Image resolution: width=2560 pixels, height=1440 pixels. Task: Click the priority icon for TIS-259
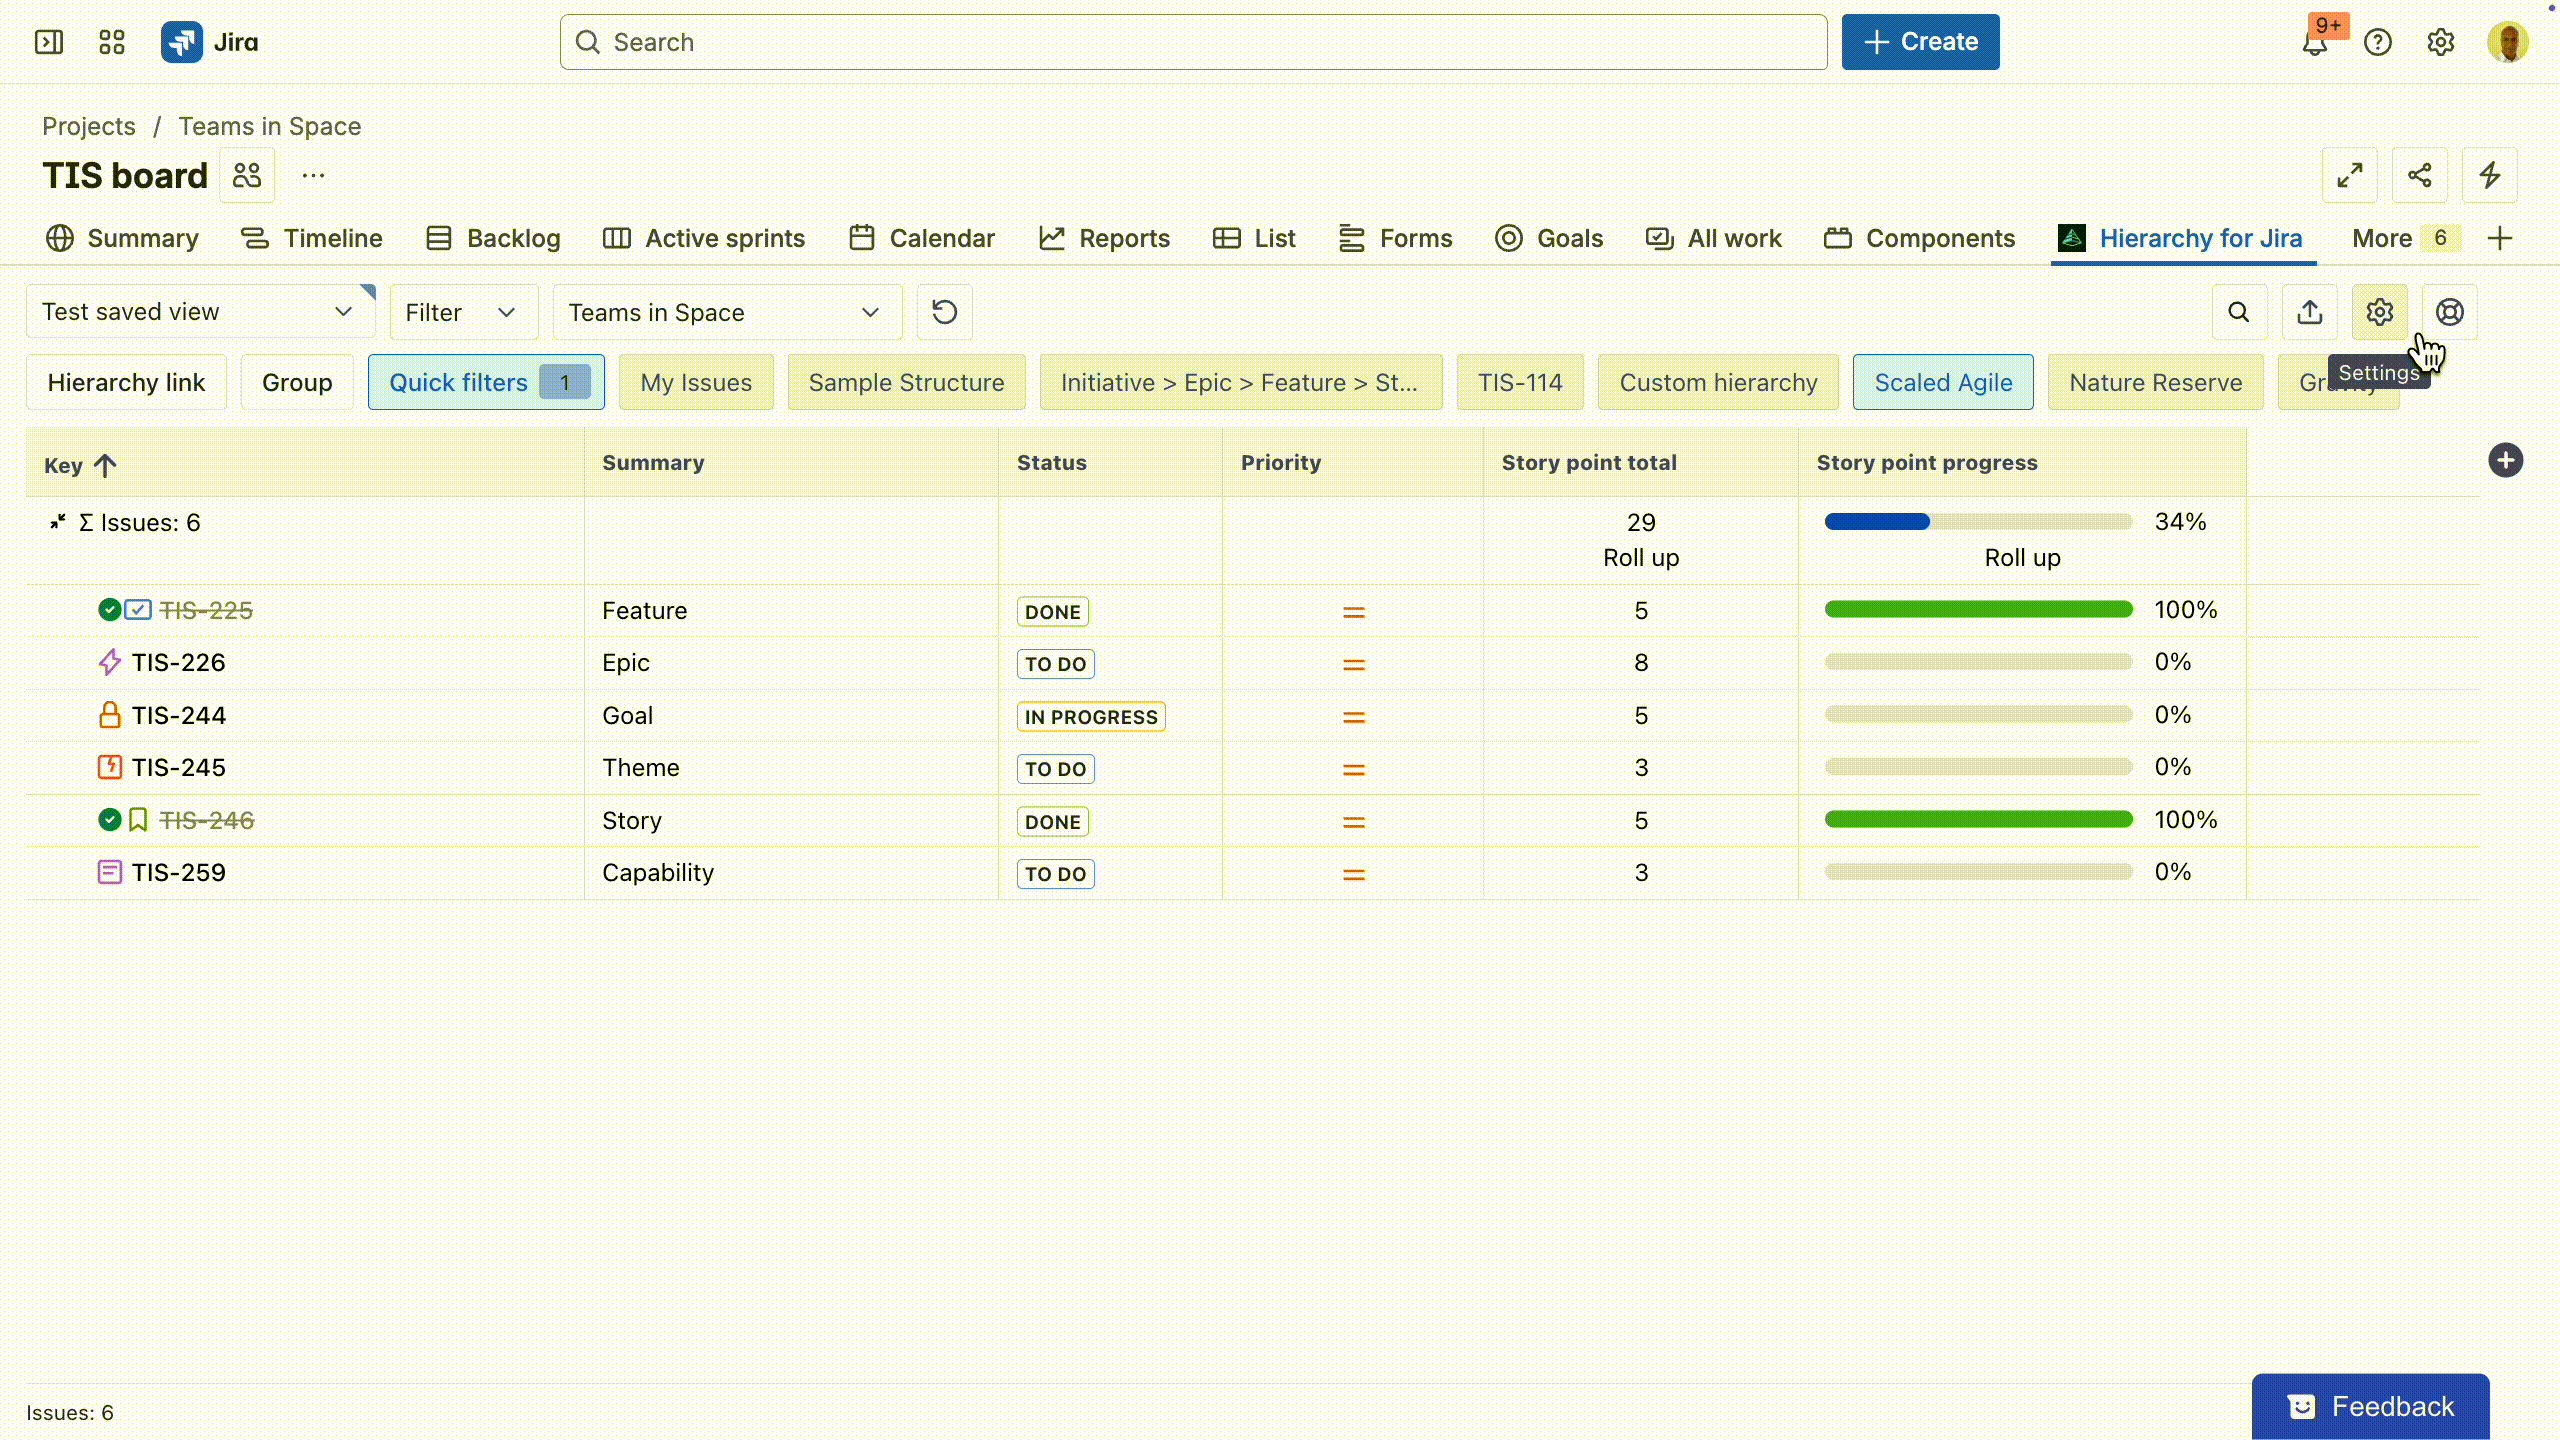(1353, 874)
